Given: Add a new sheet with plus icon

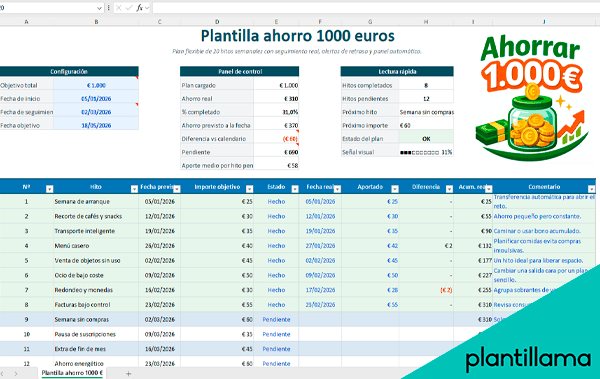Looking at the screenshot, I should coord(129,374).
